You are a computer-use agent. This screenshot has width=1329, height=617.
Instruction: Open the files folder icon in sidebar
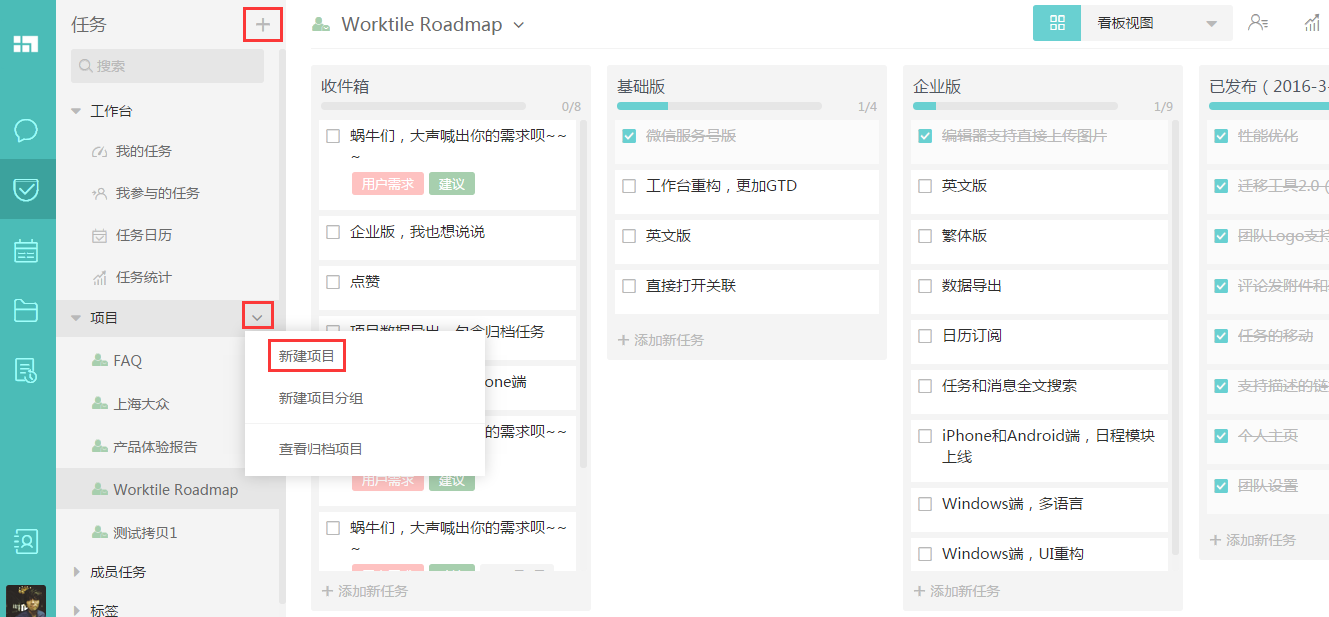click(x=26, y=311)
